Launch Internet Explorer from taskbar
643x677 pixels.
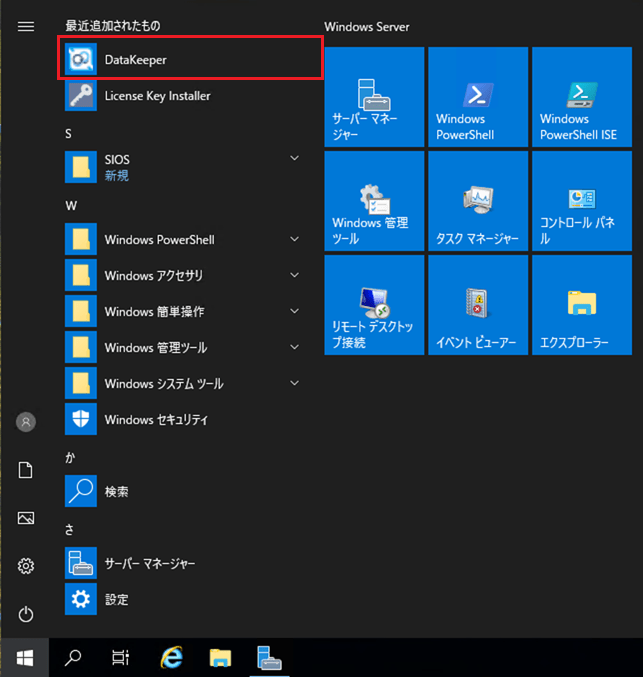click(x=171, y=658)
